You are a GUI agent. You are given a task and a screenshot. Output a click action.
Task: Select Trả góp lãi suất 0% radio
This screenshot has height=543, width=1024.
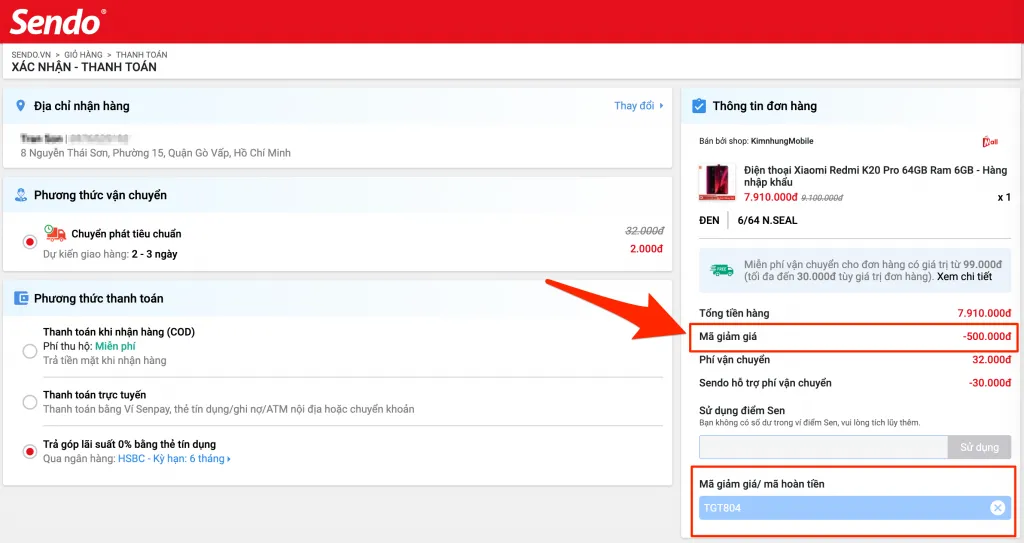click(x=29, y=452)
